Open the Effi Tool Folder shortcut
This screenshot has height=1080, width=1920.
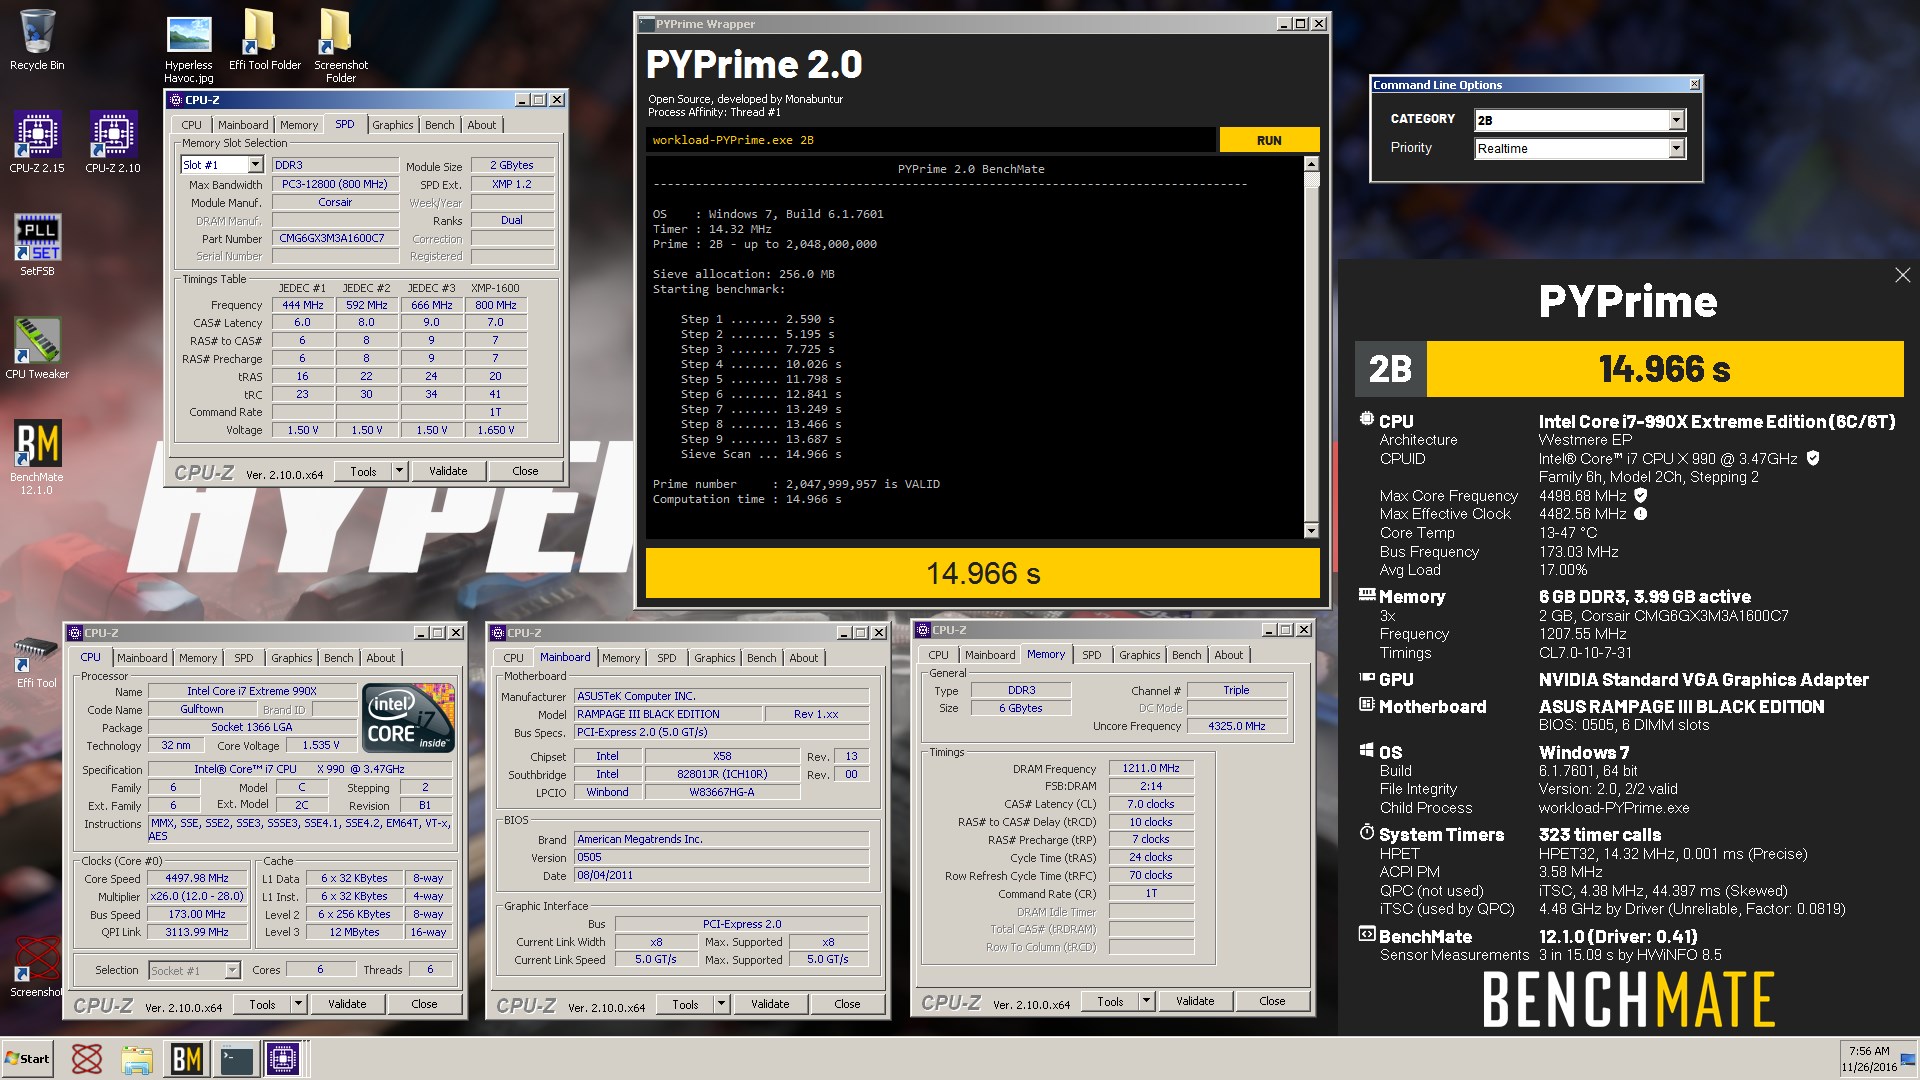pyautogui.click(x=264, y=40)
